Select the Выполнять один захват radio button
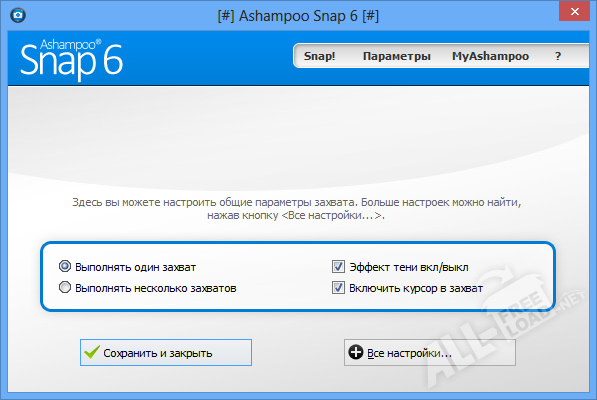Screen dimensions: 597x400 [x=65, y=266]
